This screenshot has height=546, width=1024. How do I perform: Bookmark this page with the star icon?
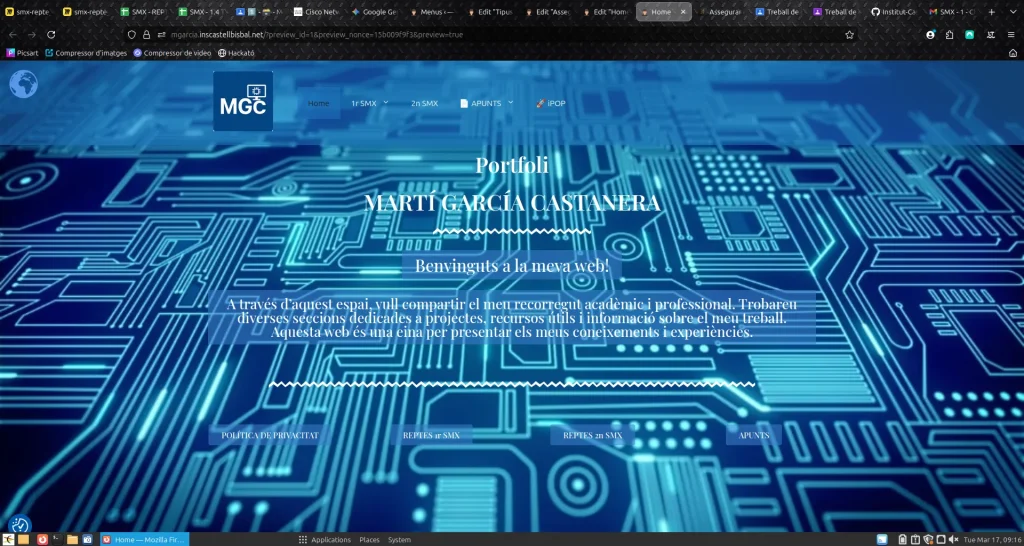click(x=849, y=34)
